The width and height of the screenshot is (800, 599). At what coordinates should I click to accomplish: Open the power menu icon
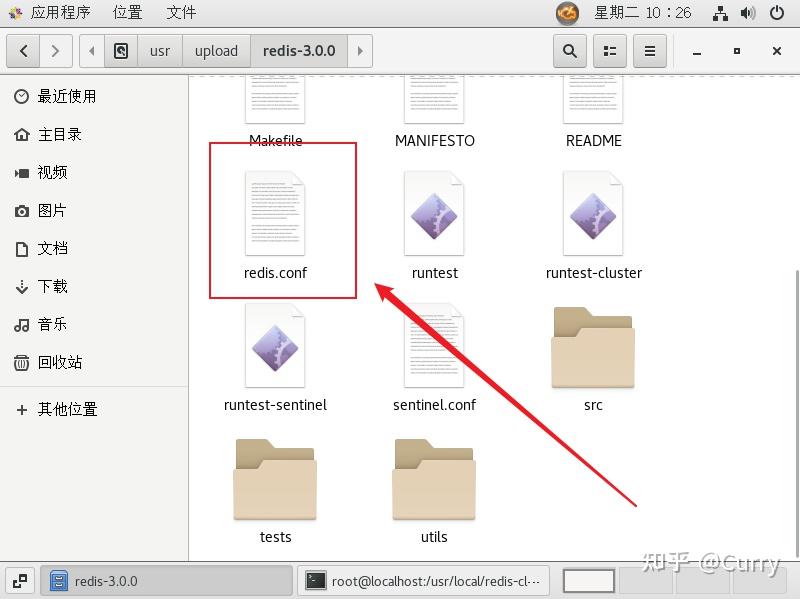[x=777, y=13]
